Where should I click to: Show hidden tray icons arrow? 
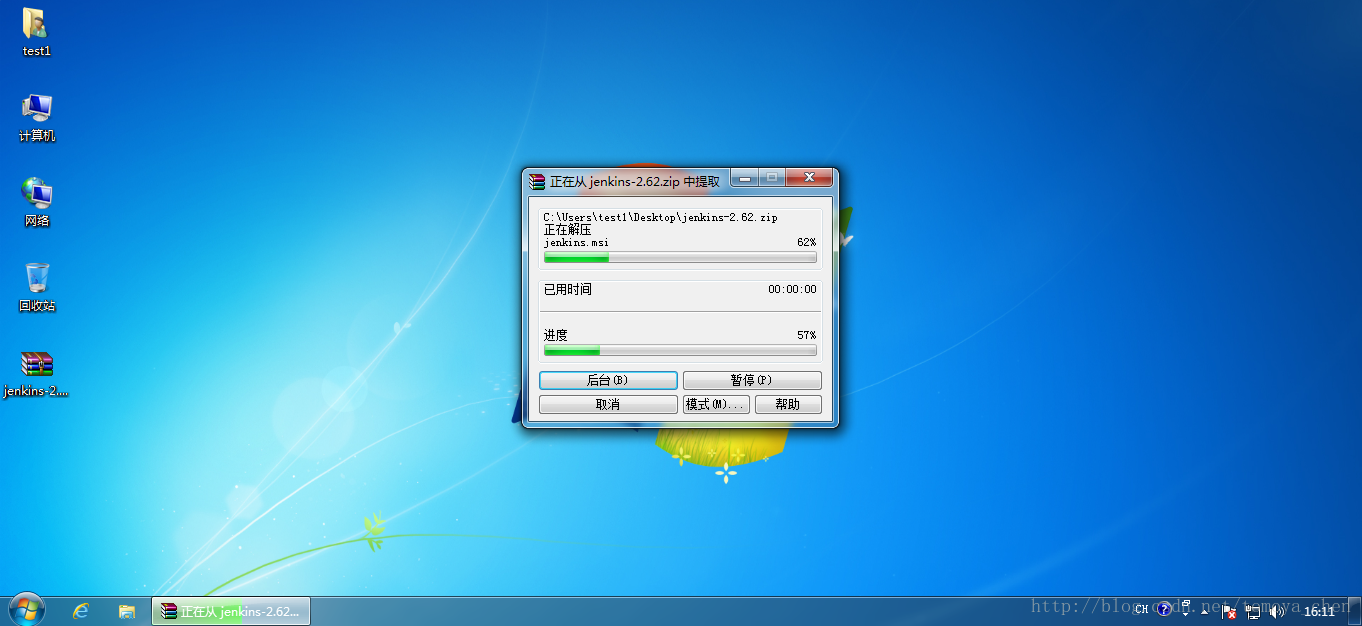click(1204, 612)
